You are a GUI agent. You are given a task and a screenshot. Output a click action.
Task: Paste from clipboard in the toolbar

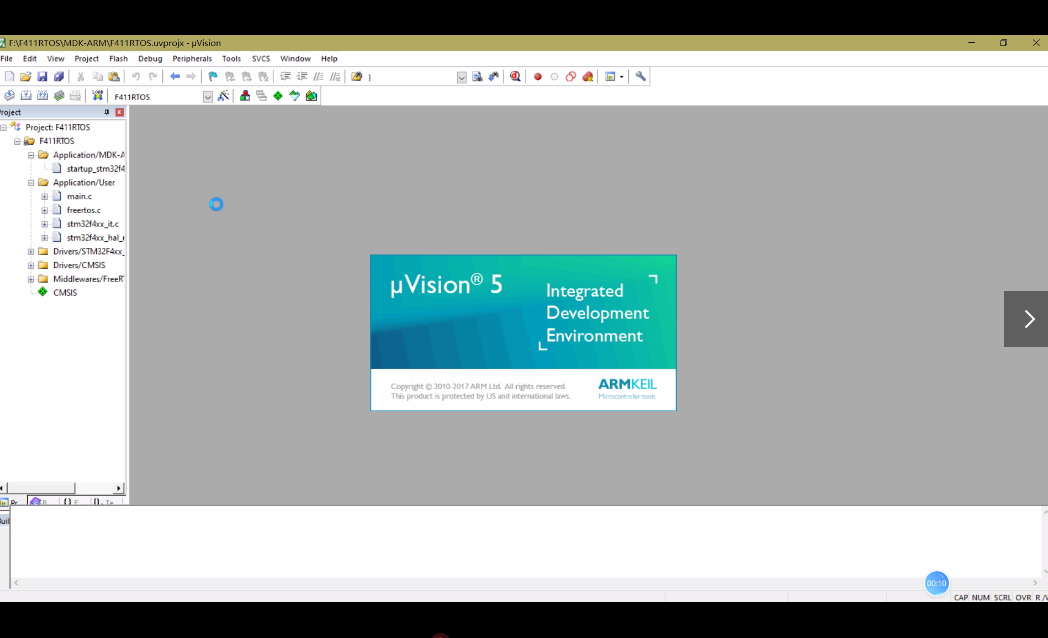114,77
